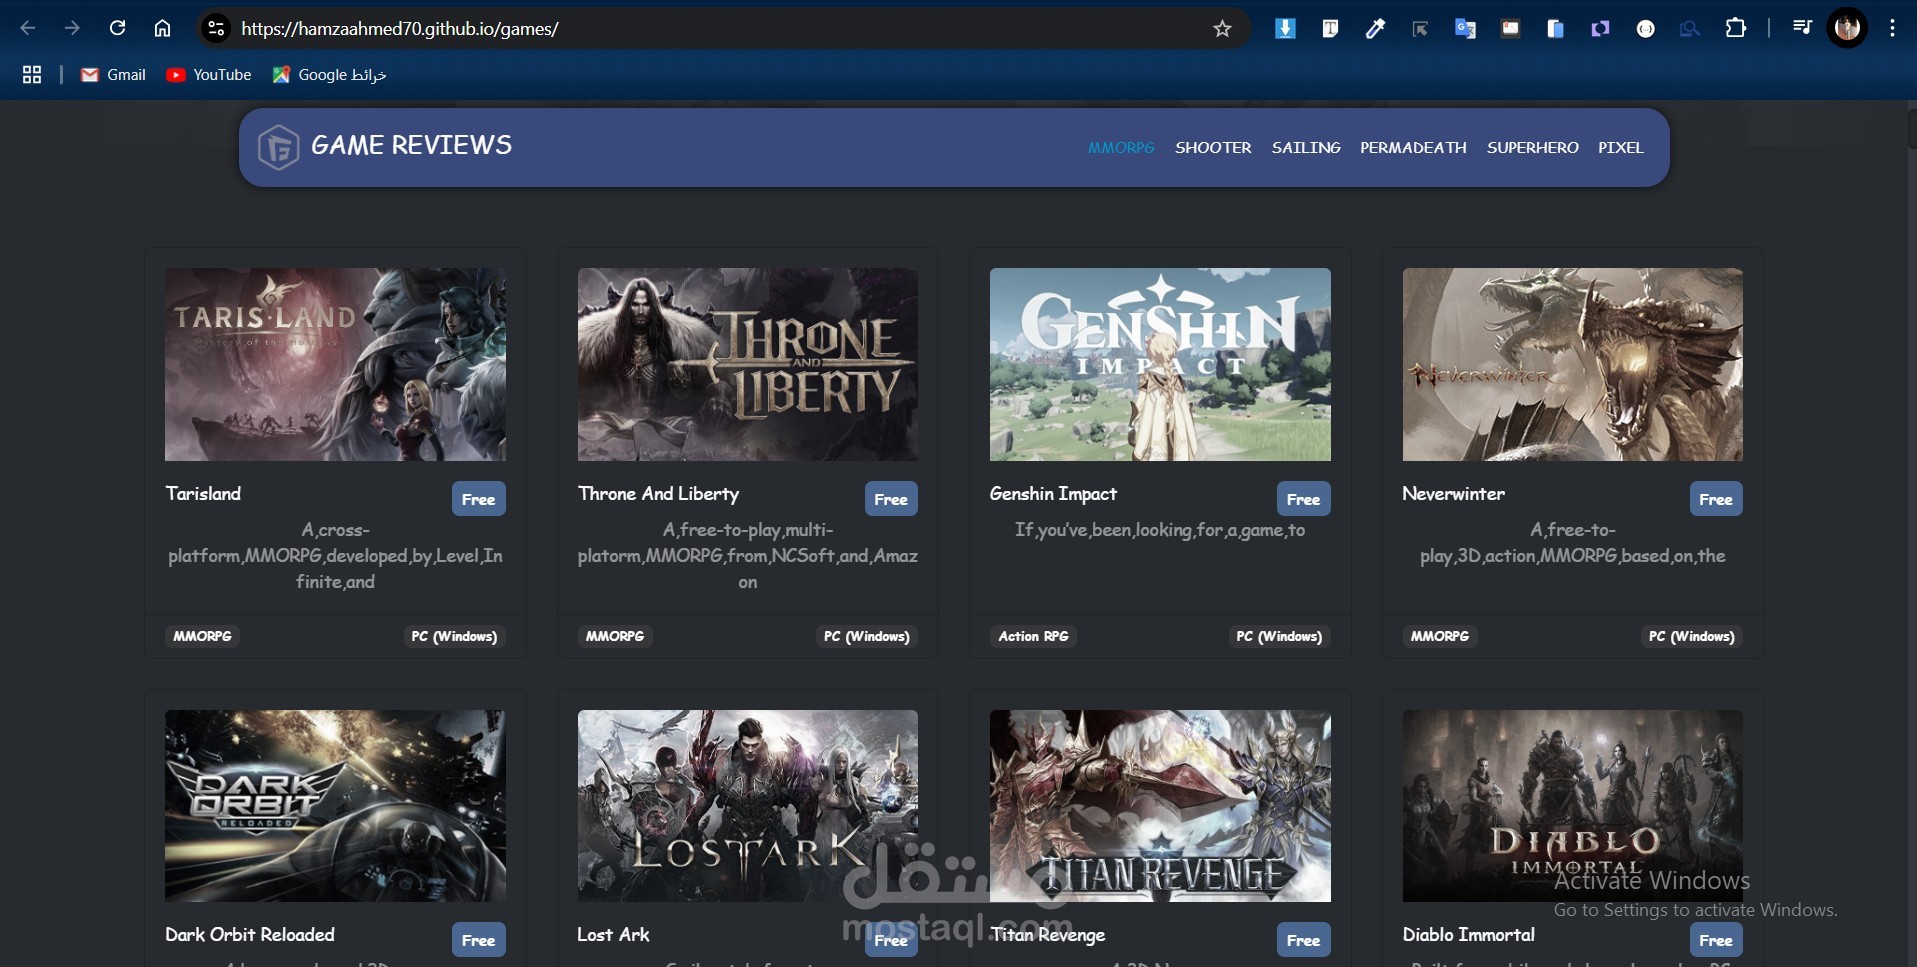Image resolution: width=1917 pixels, height=967 pixels.
Task: Click the Free badge on Diablo Immortal
Action: (x=1716, y=940)
